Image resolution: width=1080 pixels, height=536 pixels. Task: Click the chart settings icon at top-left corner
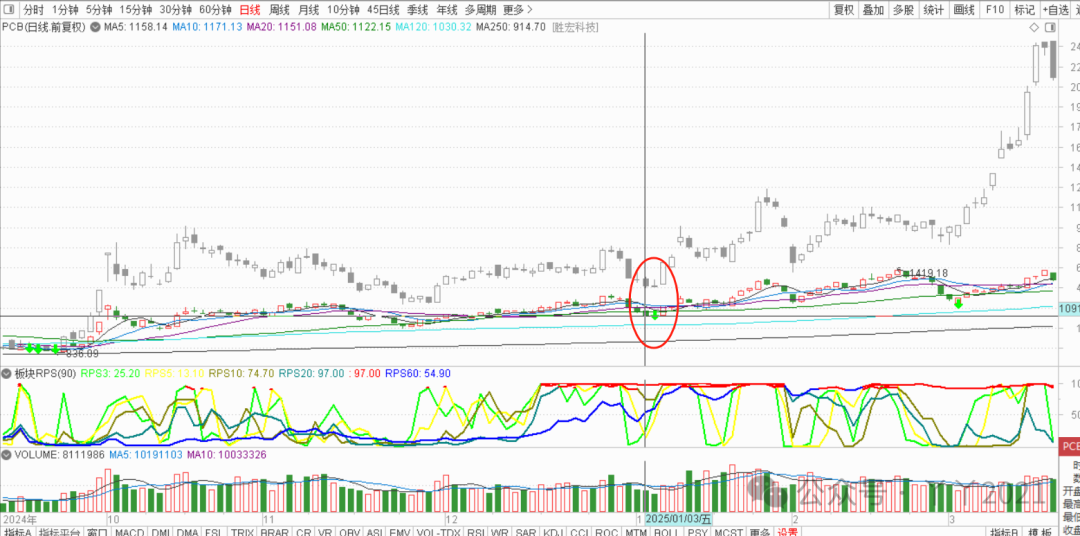coord(8,10)
